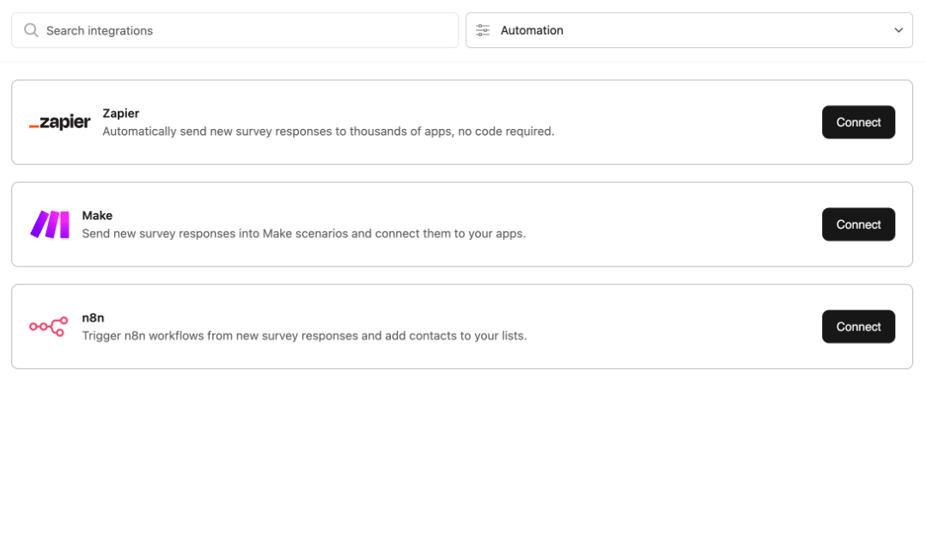Click the n8n title text
This screenshot has height=540, width=926.
(93, 318)
